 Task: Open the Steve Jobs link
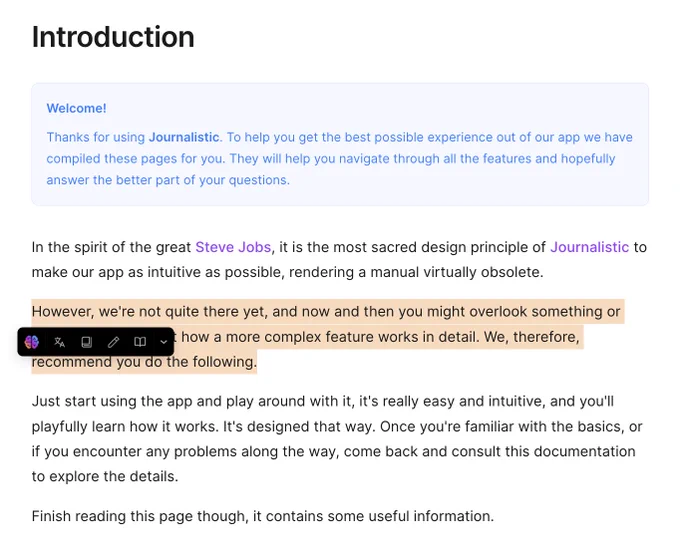(233, 247)
